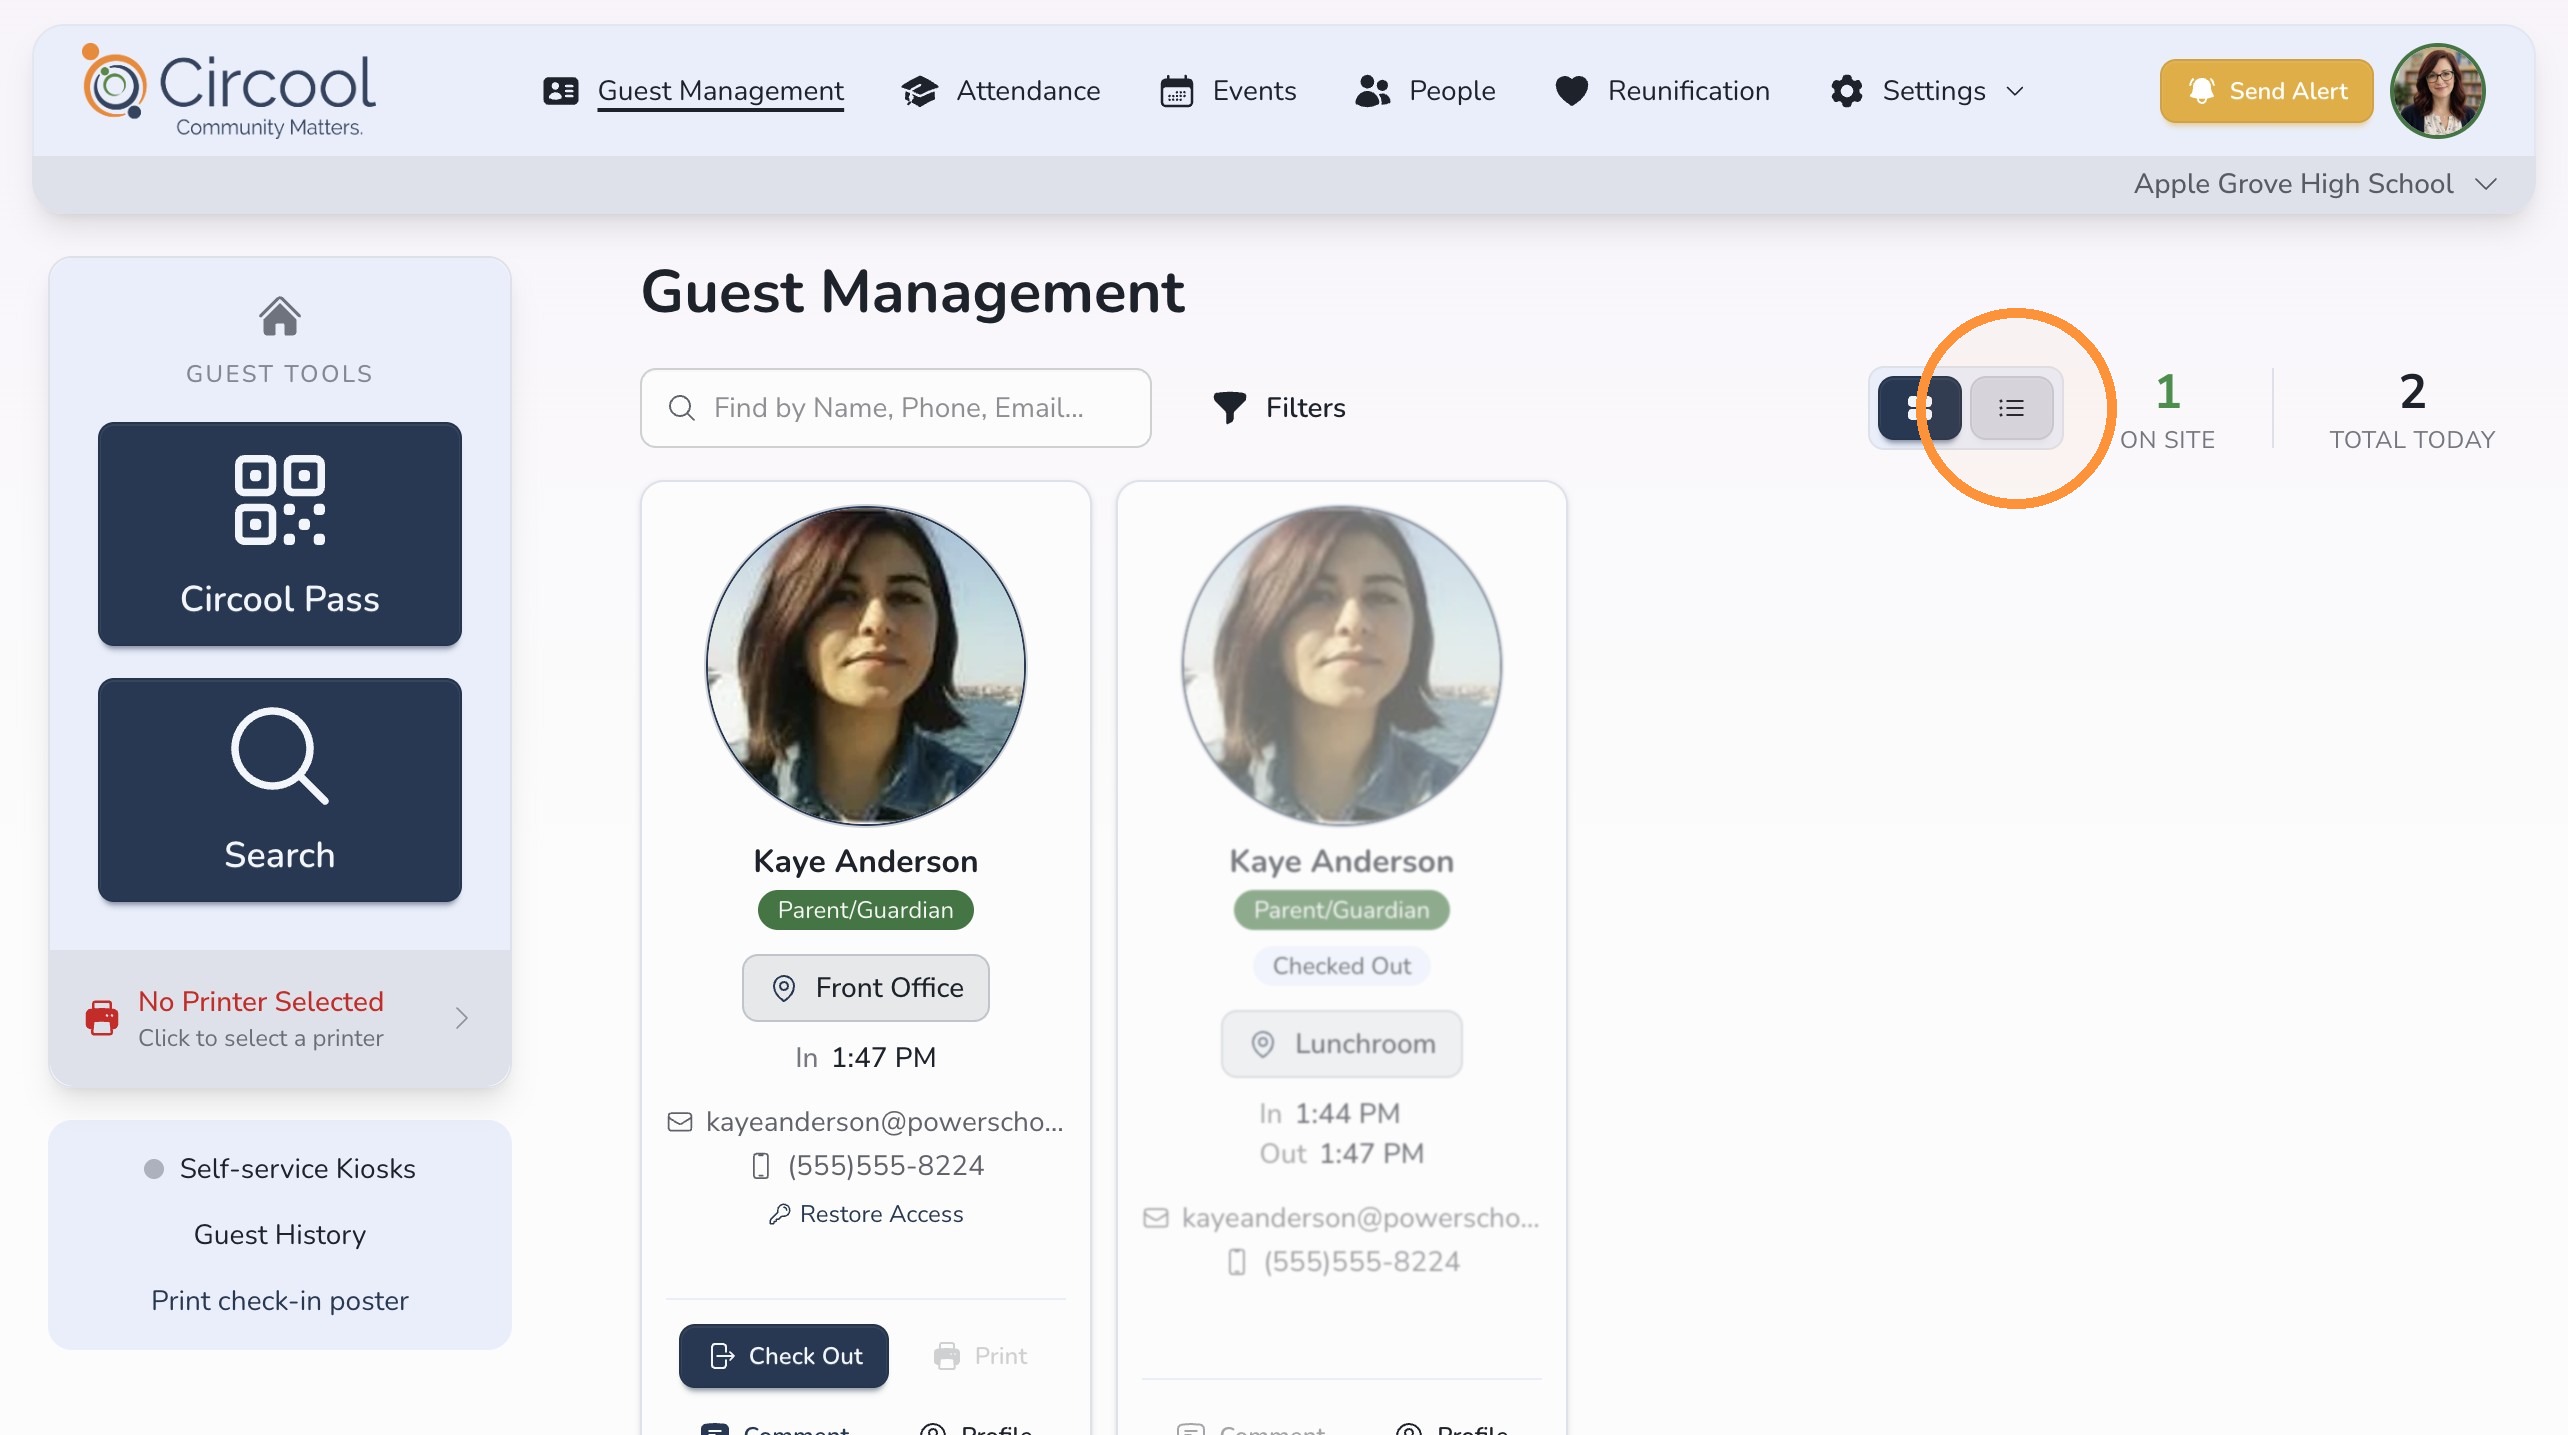Click the Front Office location button
Screen dimensions: 2568x1435
coord(866,988)
